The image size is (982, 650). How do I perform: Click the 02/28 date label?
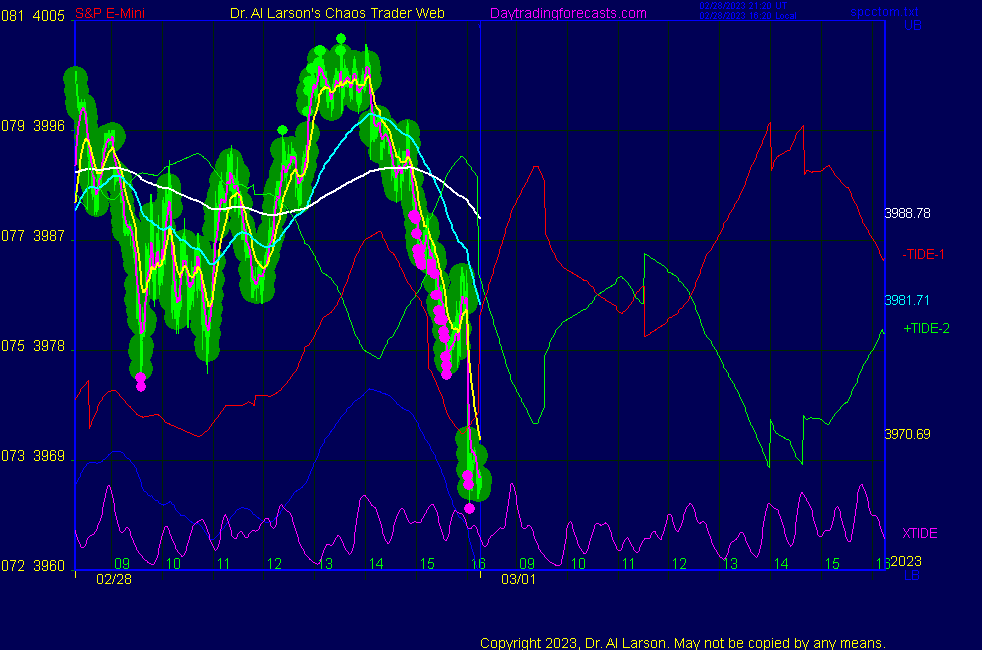click(114, 579)
